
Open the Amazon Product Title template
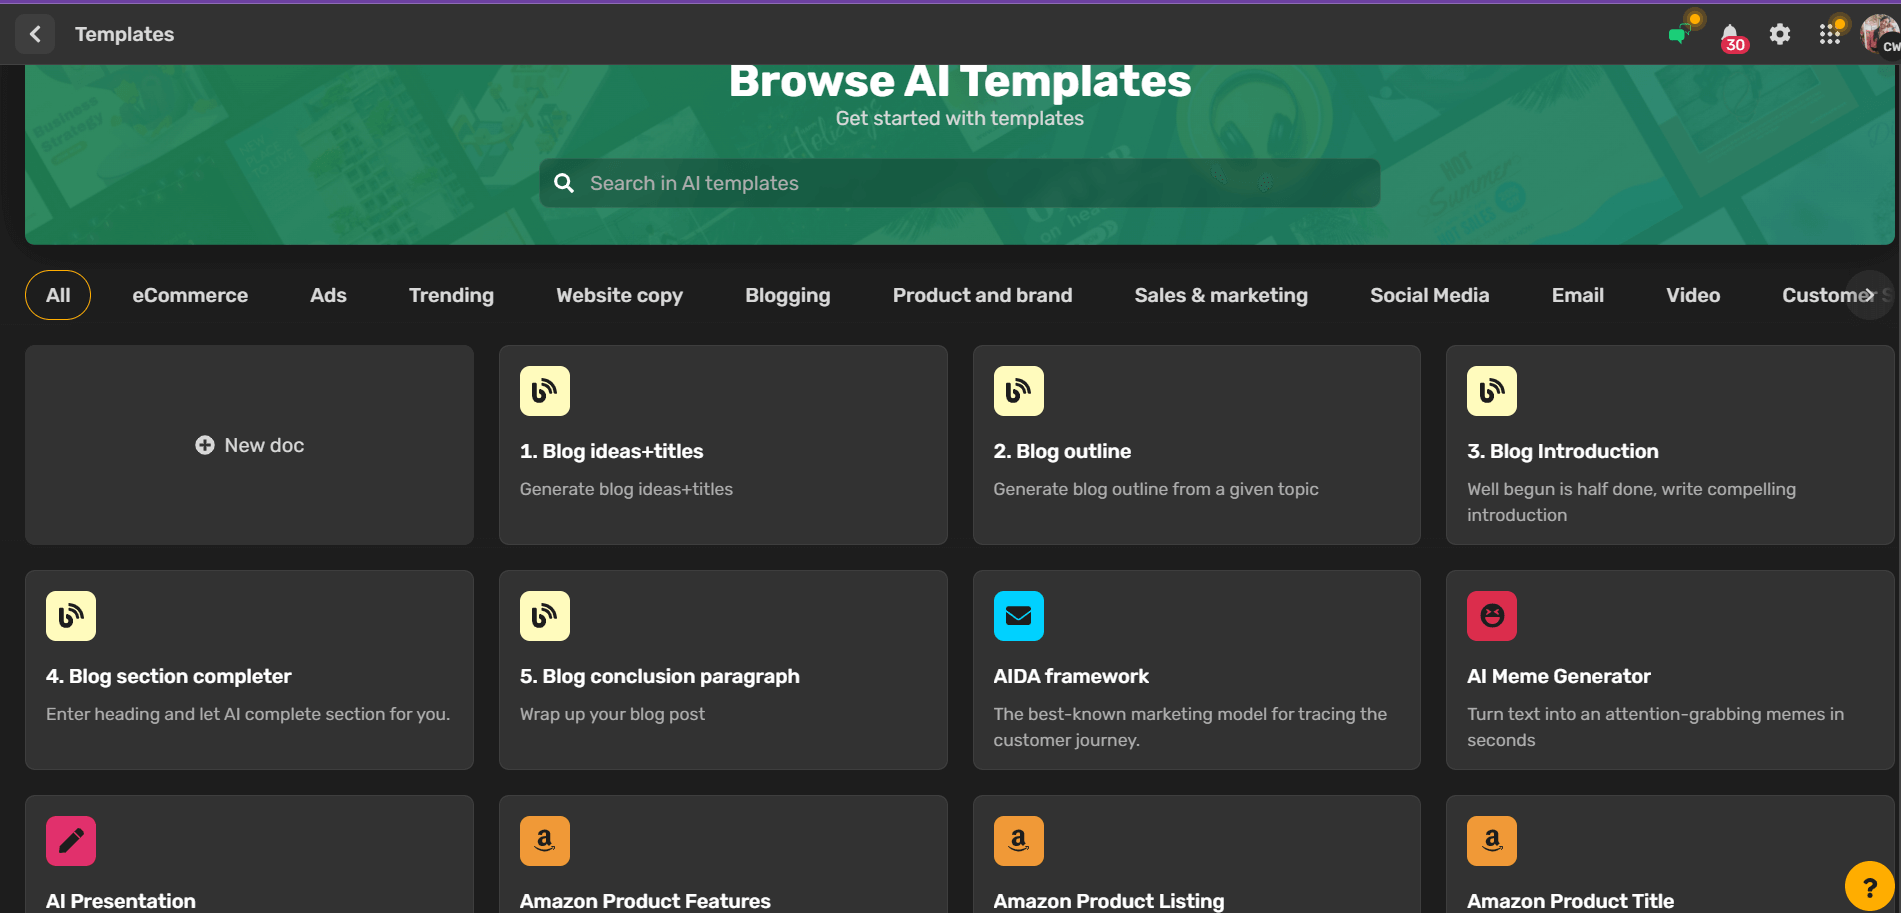coord(1670,854)
